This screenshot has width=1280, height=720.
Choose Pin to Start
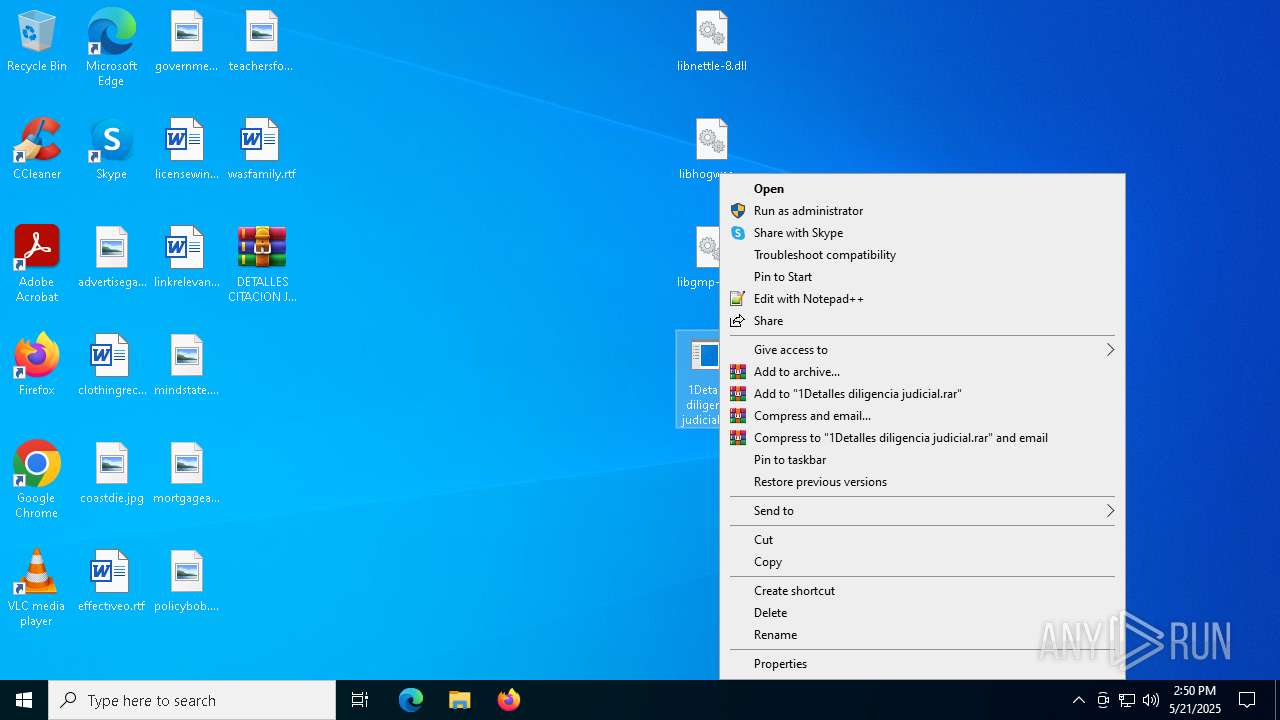coord(922,277)
